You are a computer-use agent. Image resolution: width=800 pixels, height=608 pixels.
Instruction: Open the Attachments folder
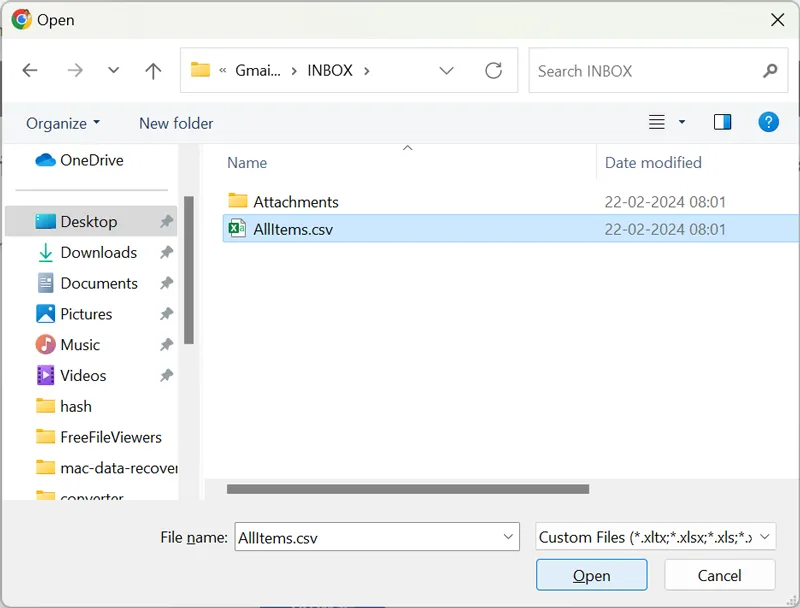pos(295,202)
